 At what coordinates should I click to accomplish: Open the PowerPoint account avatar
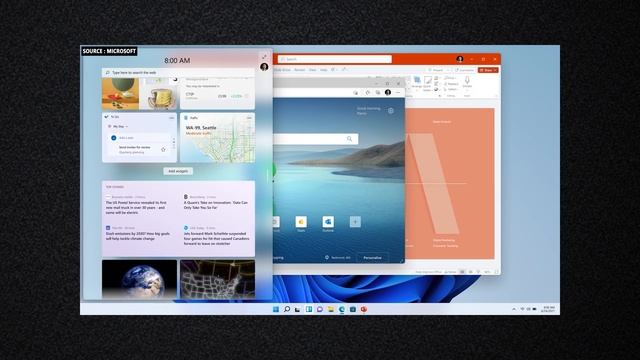click(460, 59)
